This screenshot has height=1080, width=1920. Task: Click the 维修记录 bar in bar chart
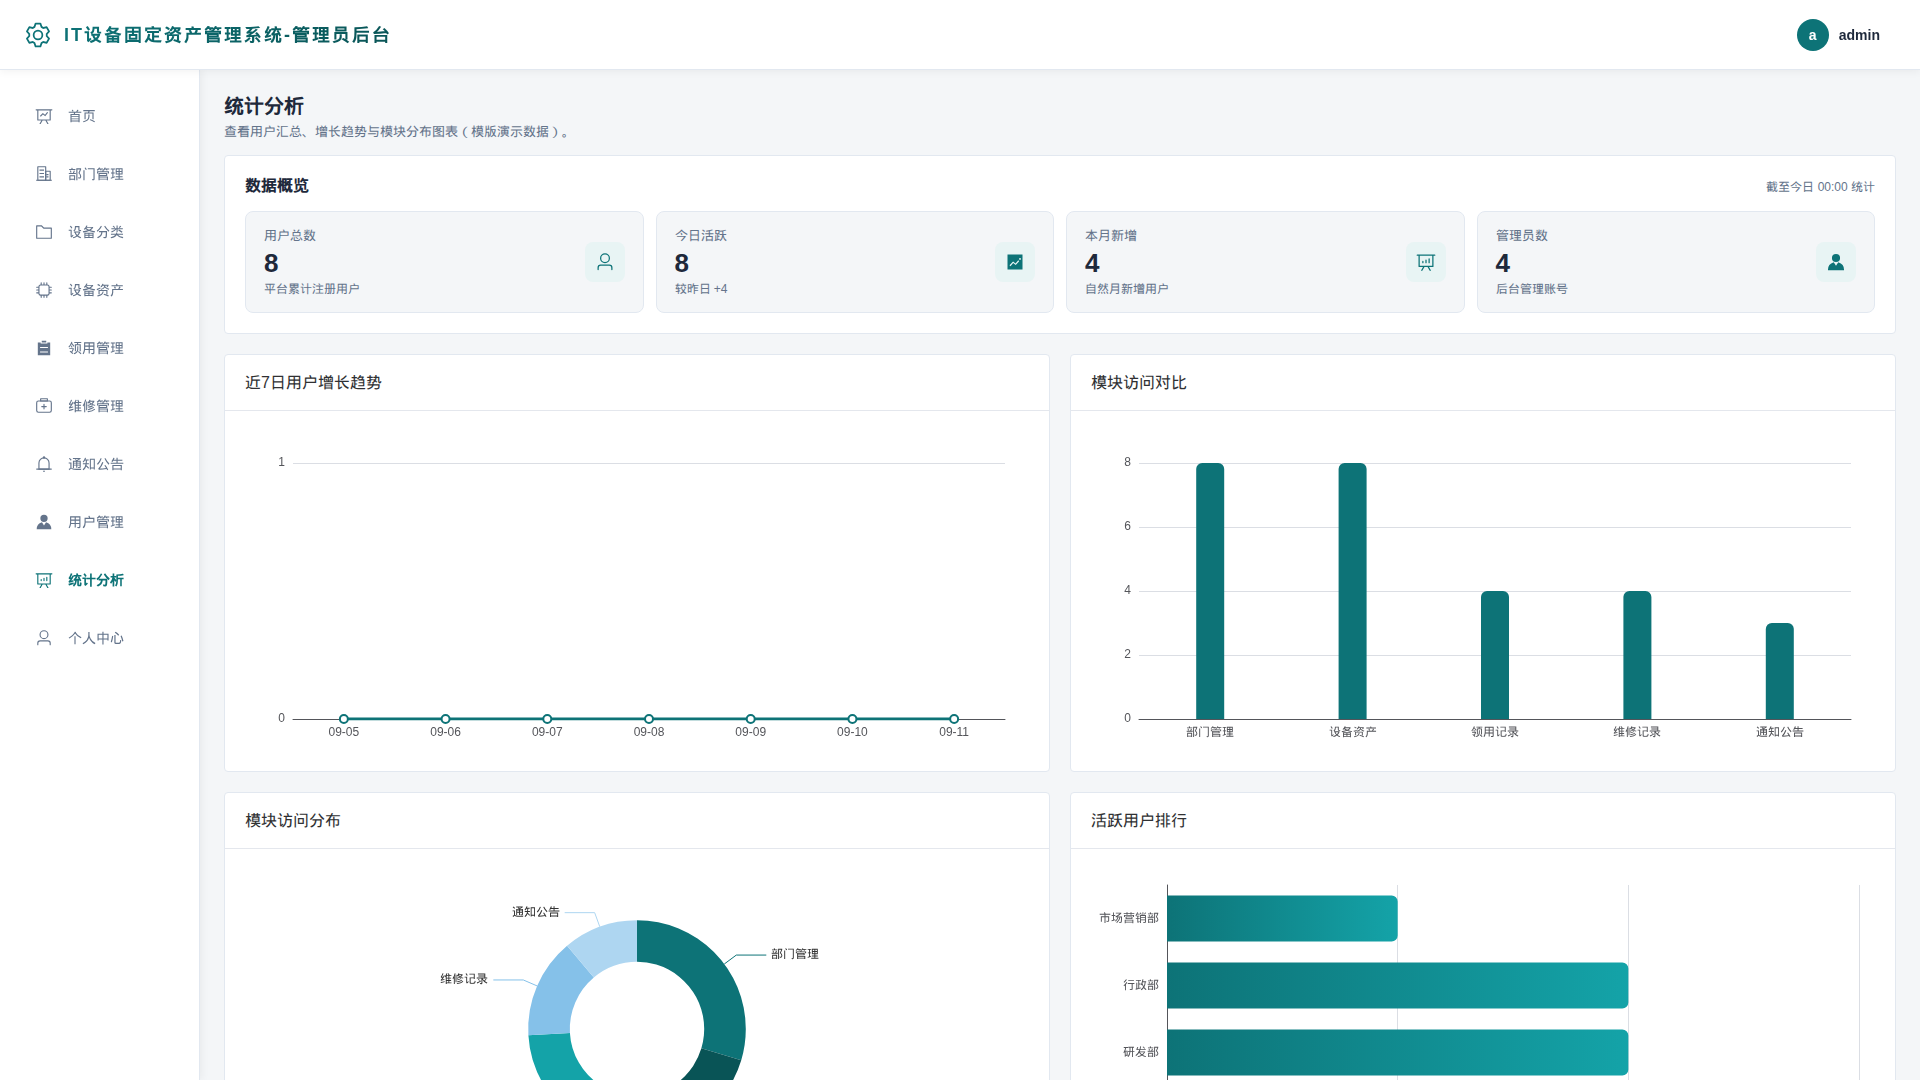1637,655
